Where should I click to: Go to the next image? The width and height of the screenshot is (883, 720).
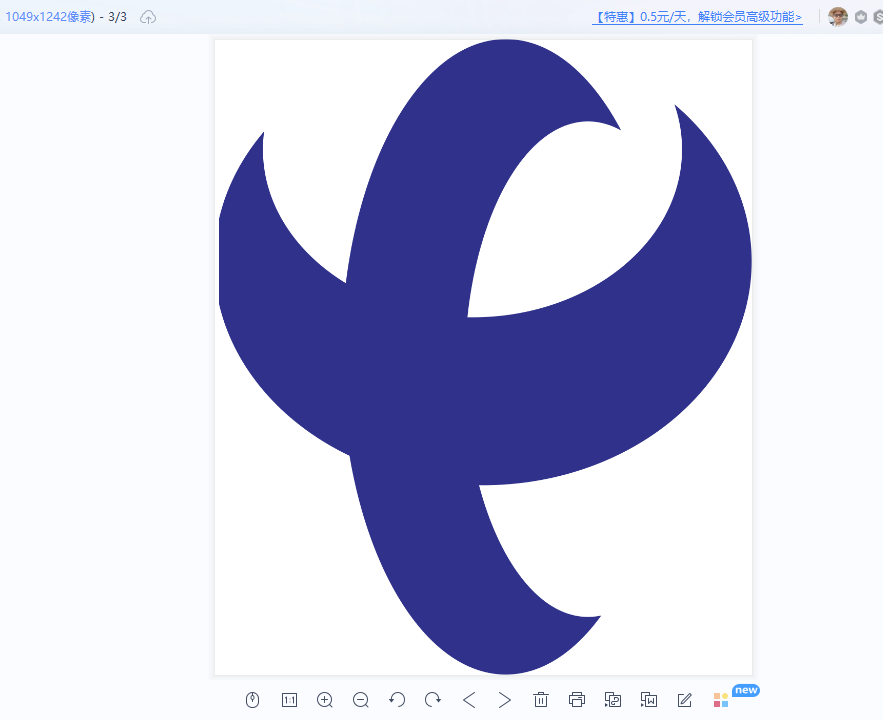pos(505,700)
